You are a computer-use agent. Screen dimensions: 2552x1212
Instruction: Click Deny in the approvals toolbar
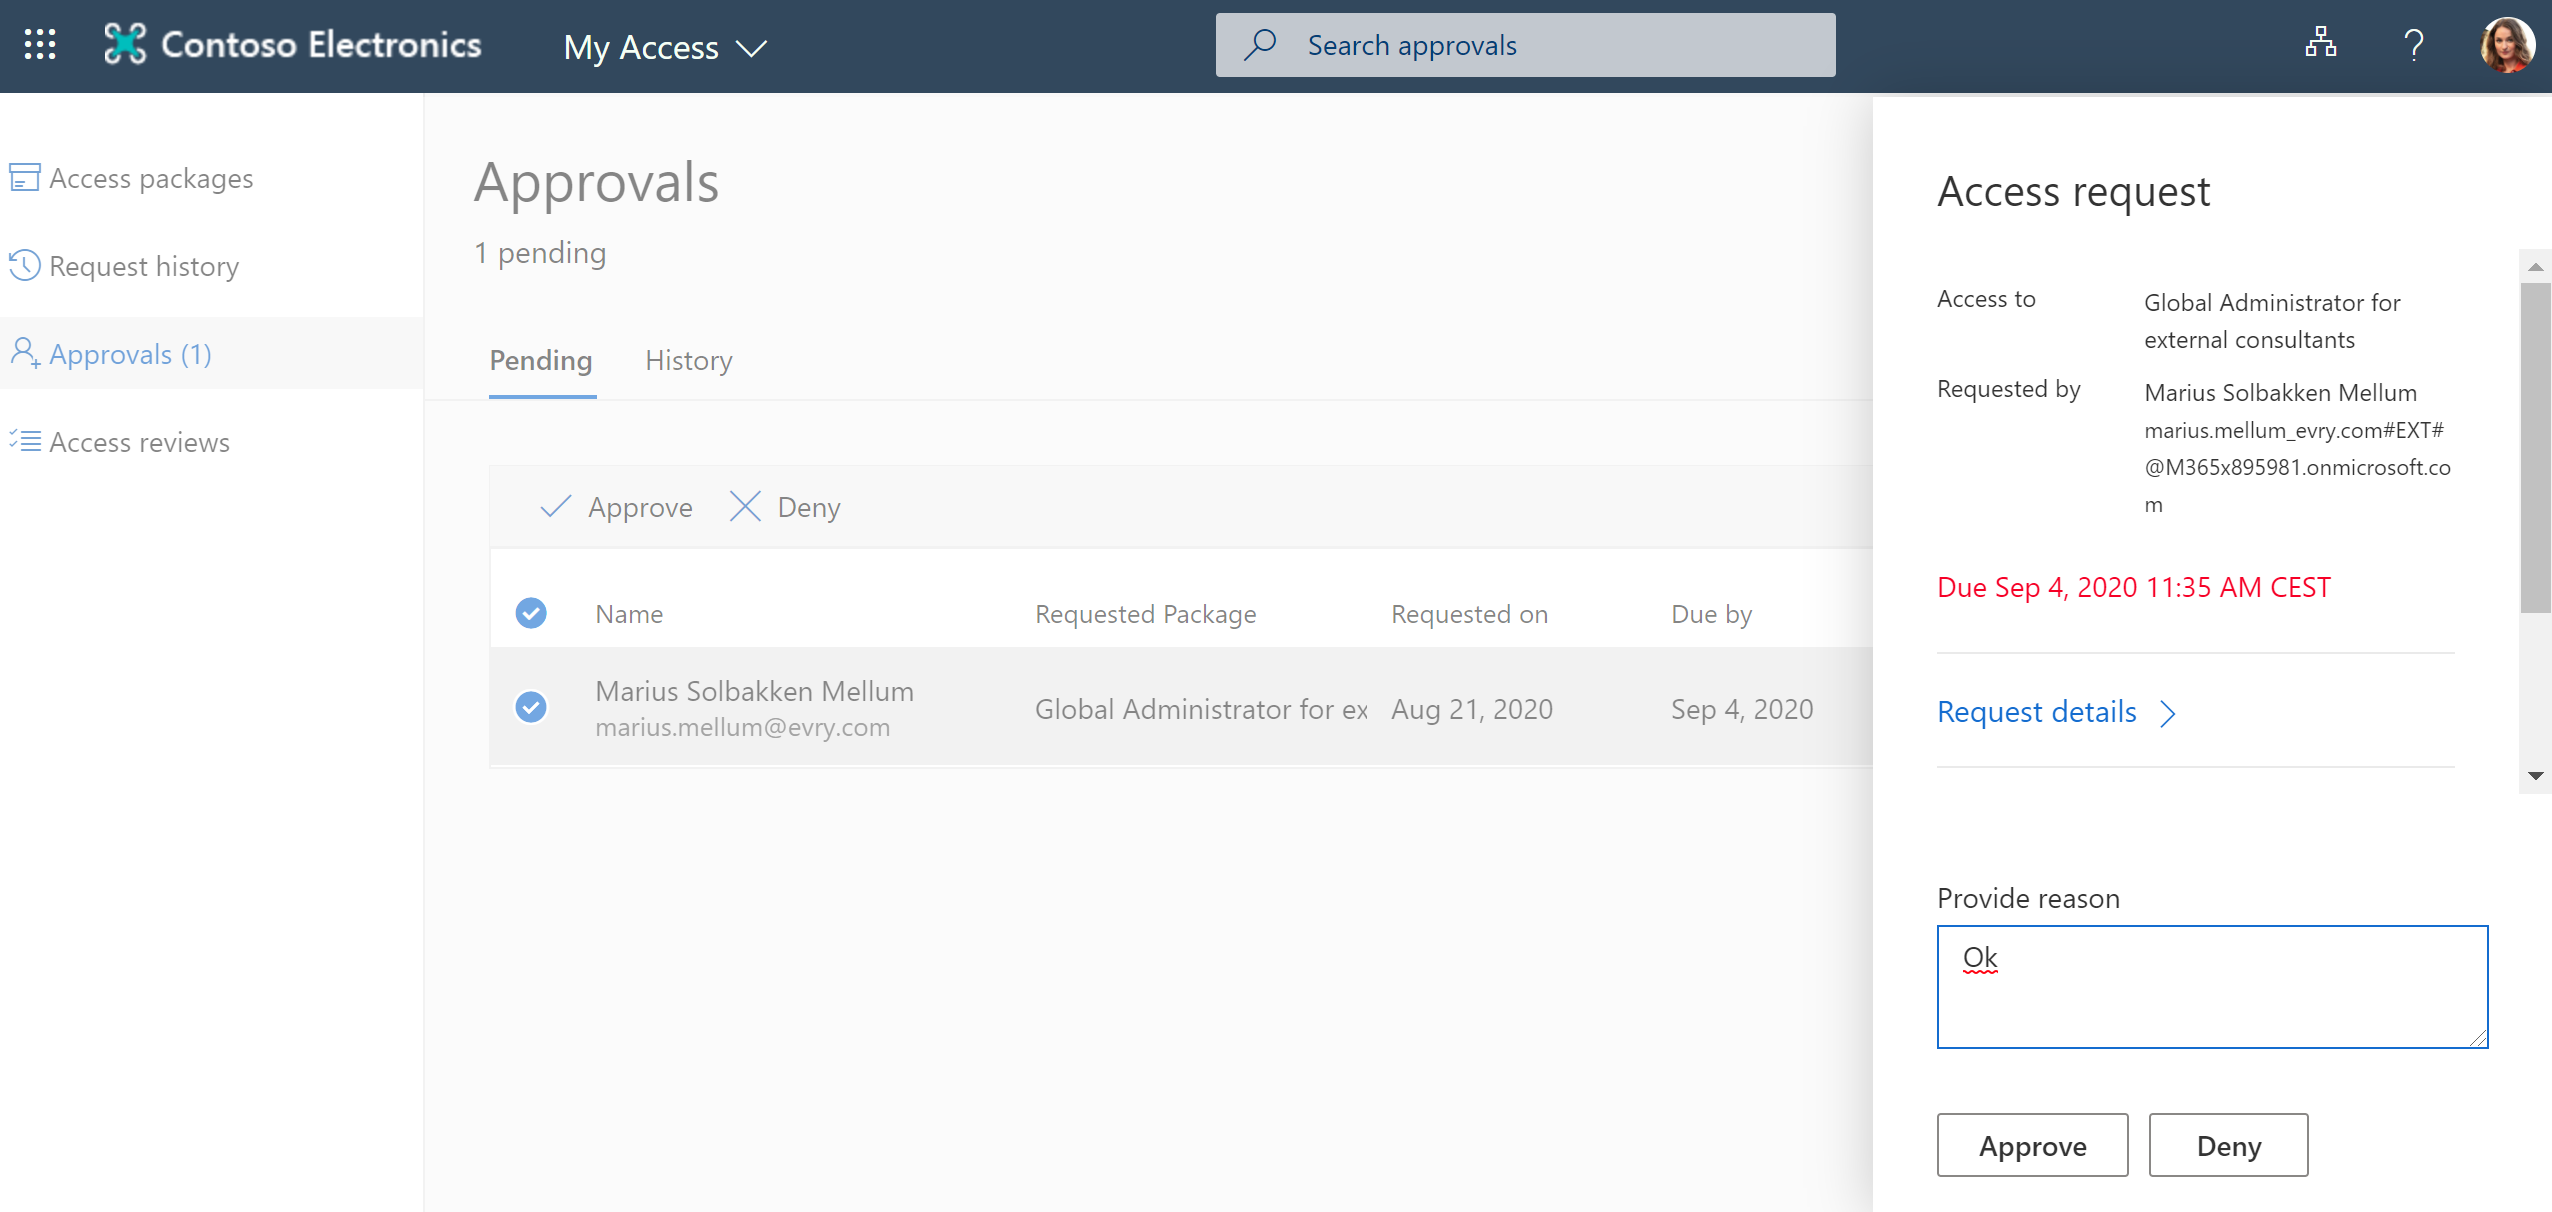point(784,507)
